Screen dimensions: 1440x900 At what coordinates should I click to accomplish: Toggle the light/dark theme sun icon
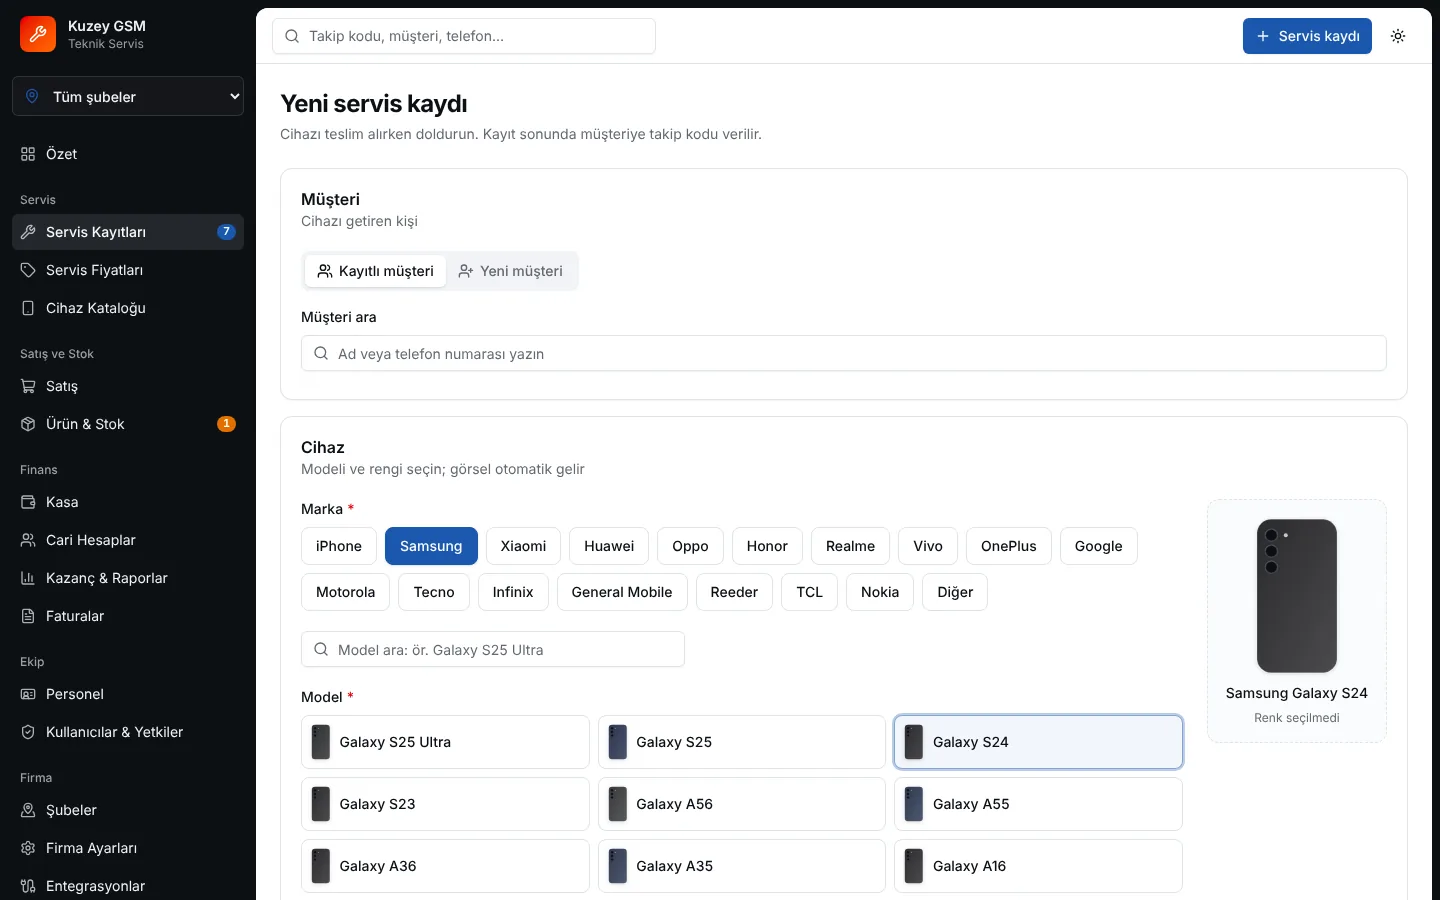[x=1398, y=36]
